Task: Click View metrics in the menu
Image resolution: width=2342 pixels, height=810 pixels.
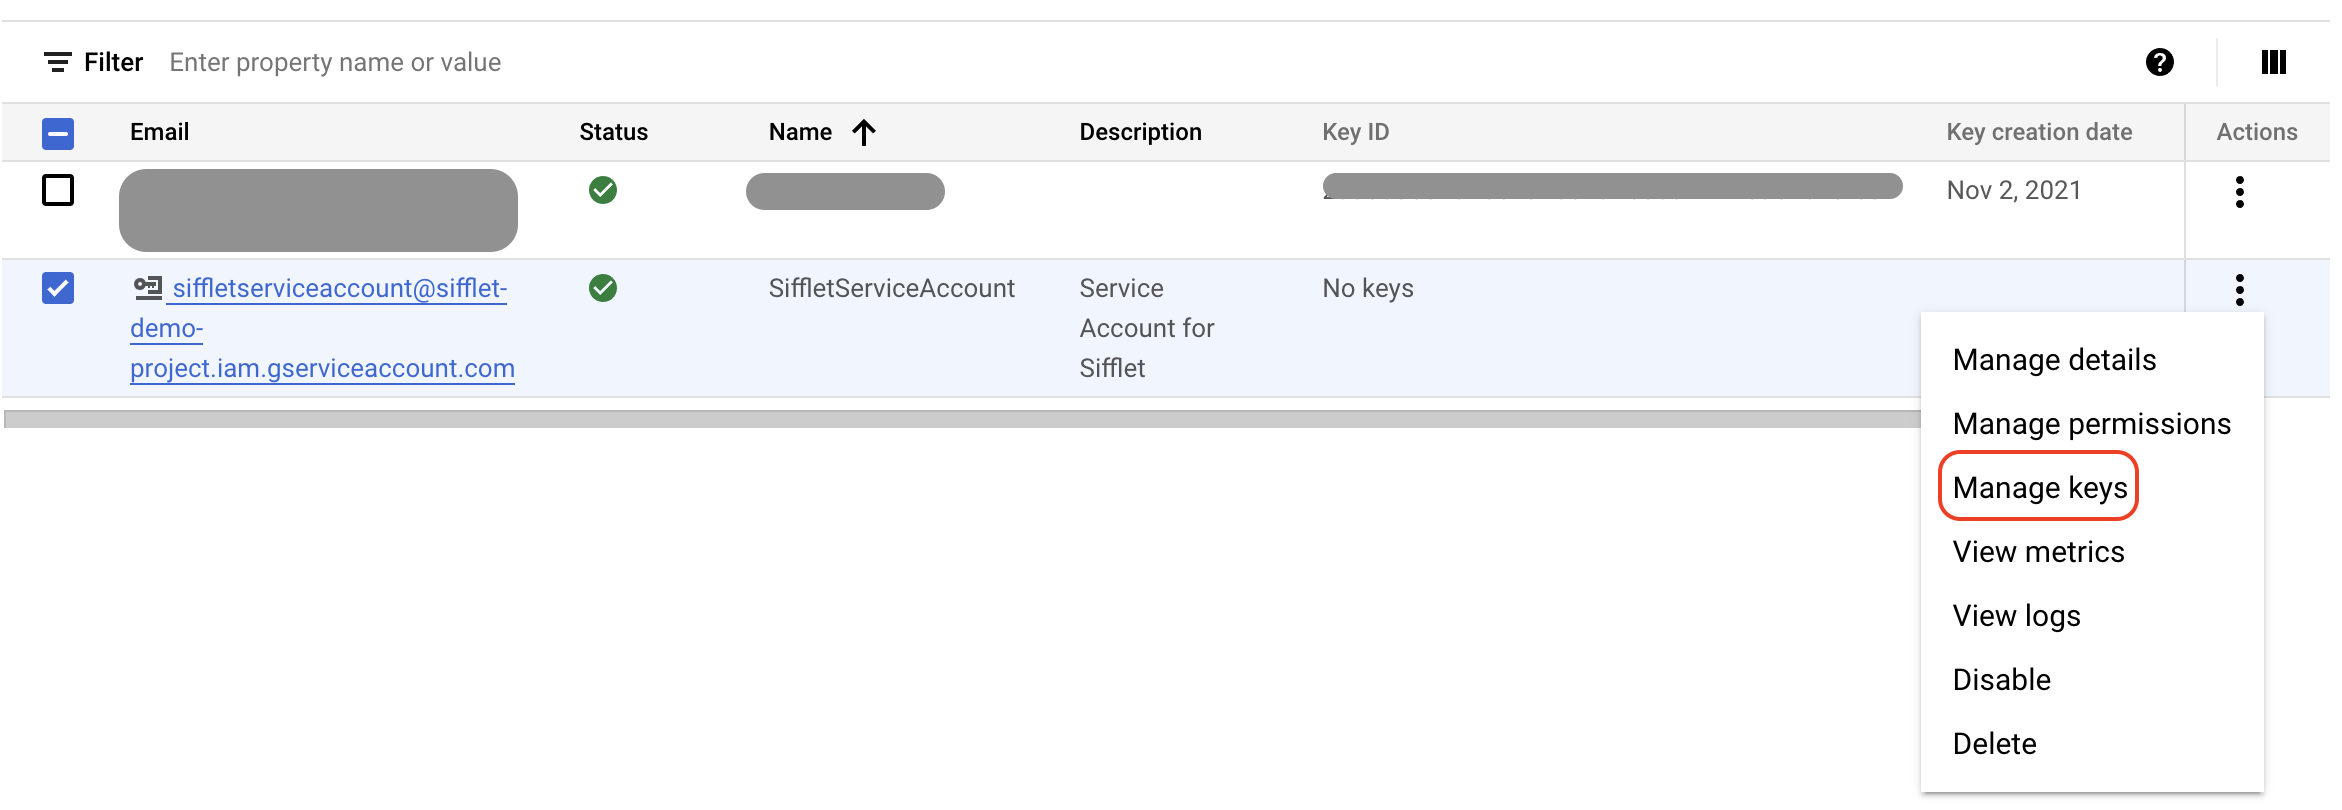Action: (2038, 552)
